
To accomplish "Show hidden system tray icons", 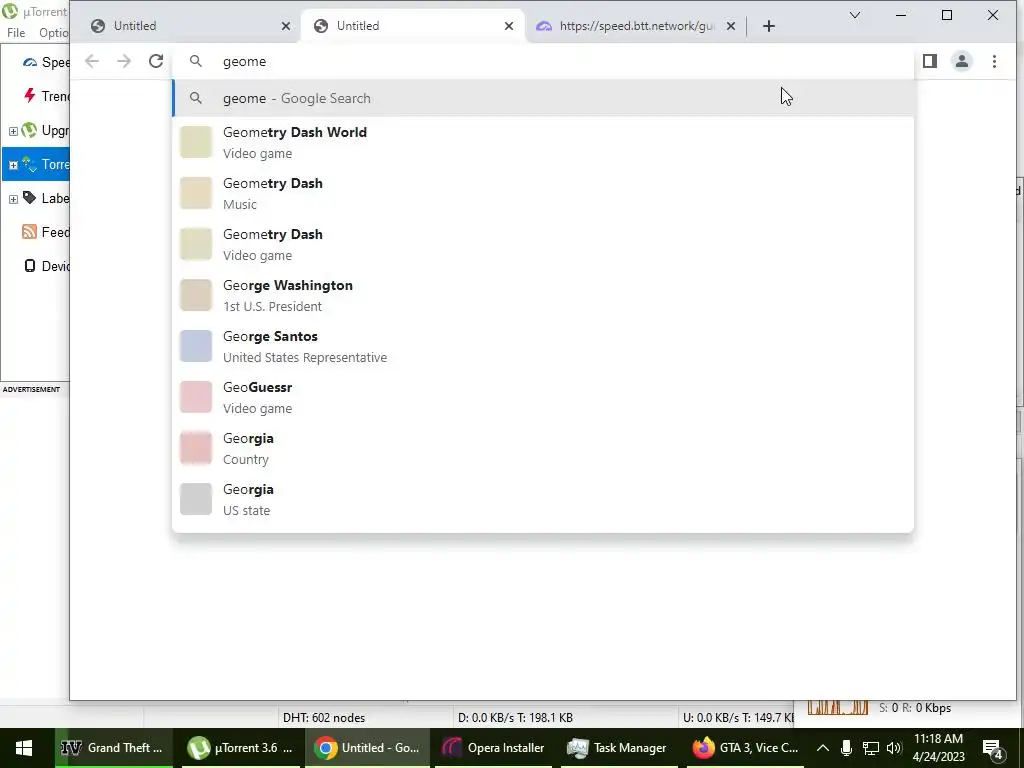I will click(823, 748).
